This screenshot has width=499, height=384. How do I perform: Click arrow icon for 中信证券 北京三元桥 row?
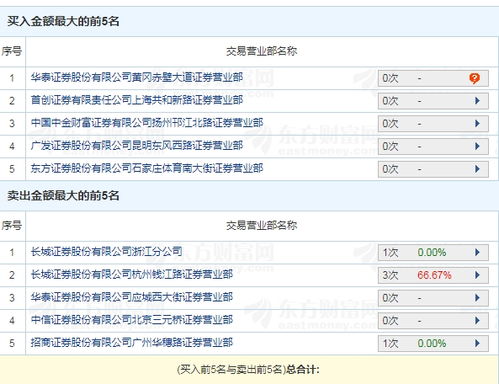477,320
